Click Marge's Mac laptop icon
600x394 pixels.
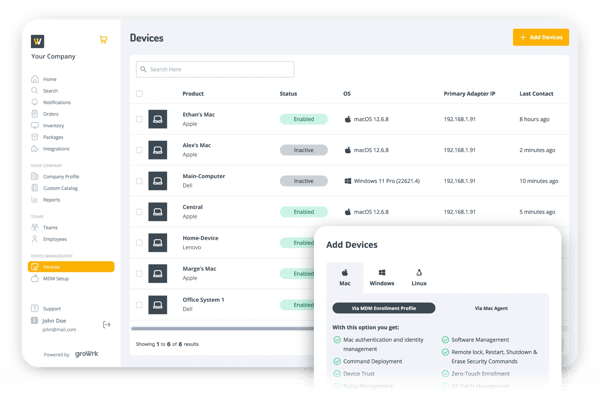tap(158, 274)
